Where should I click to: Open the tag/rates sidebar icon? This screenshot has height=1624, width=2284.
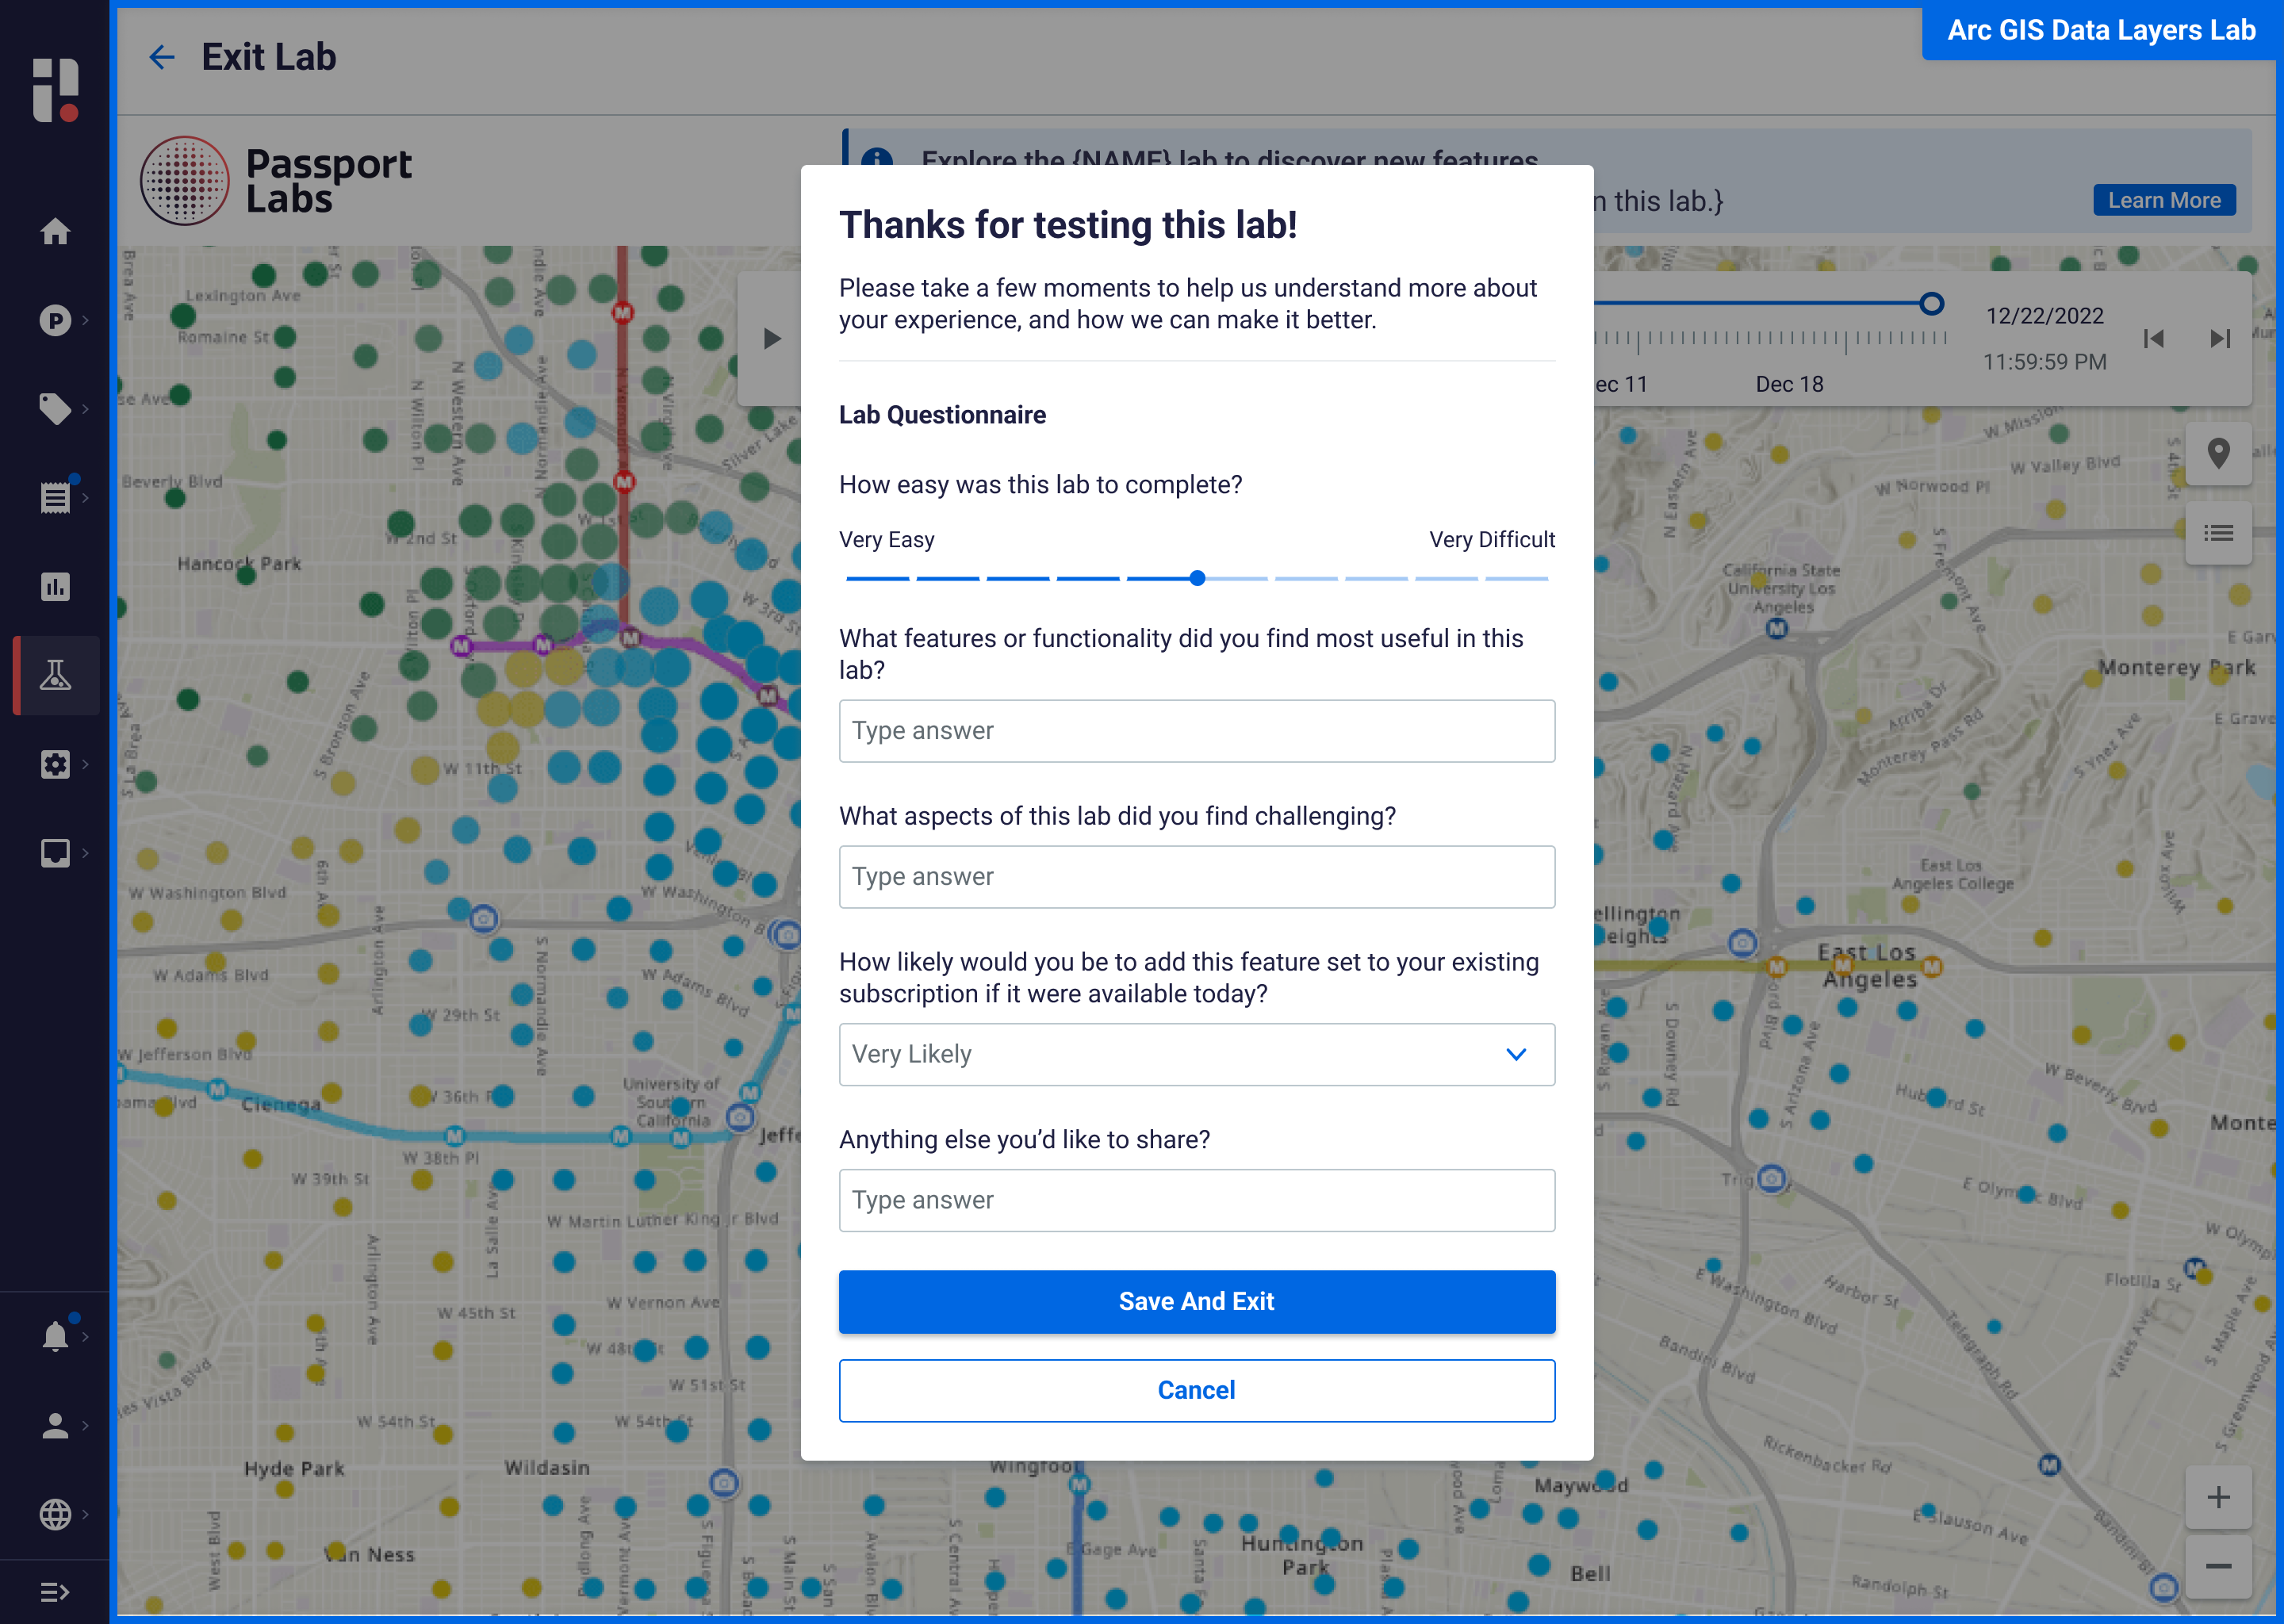click(55, 409)
